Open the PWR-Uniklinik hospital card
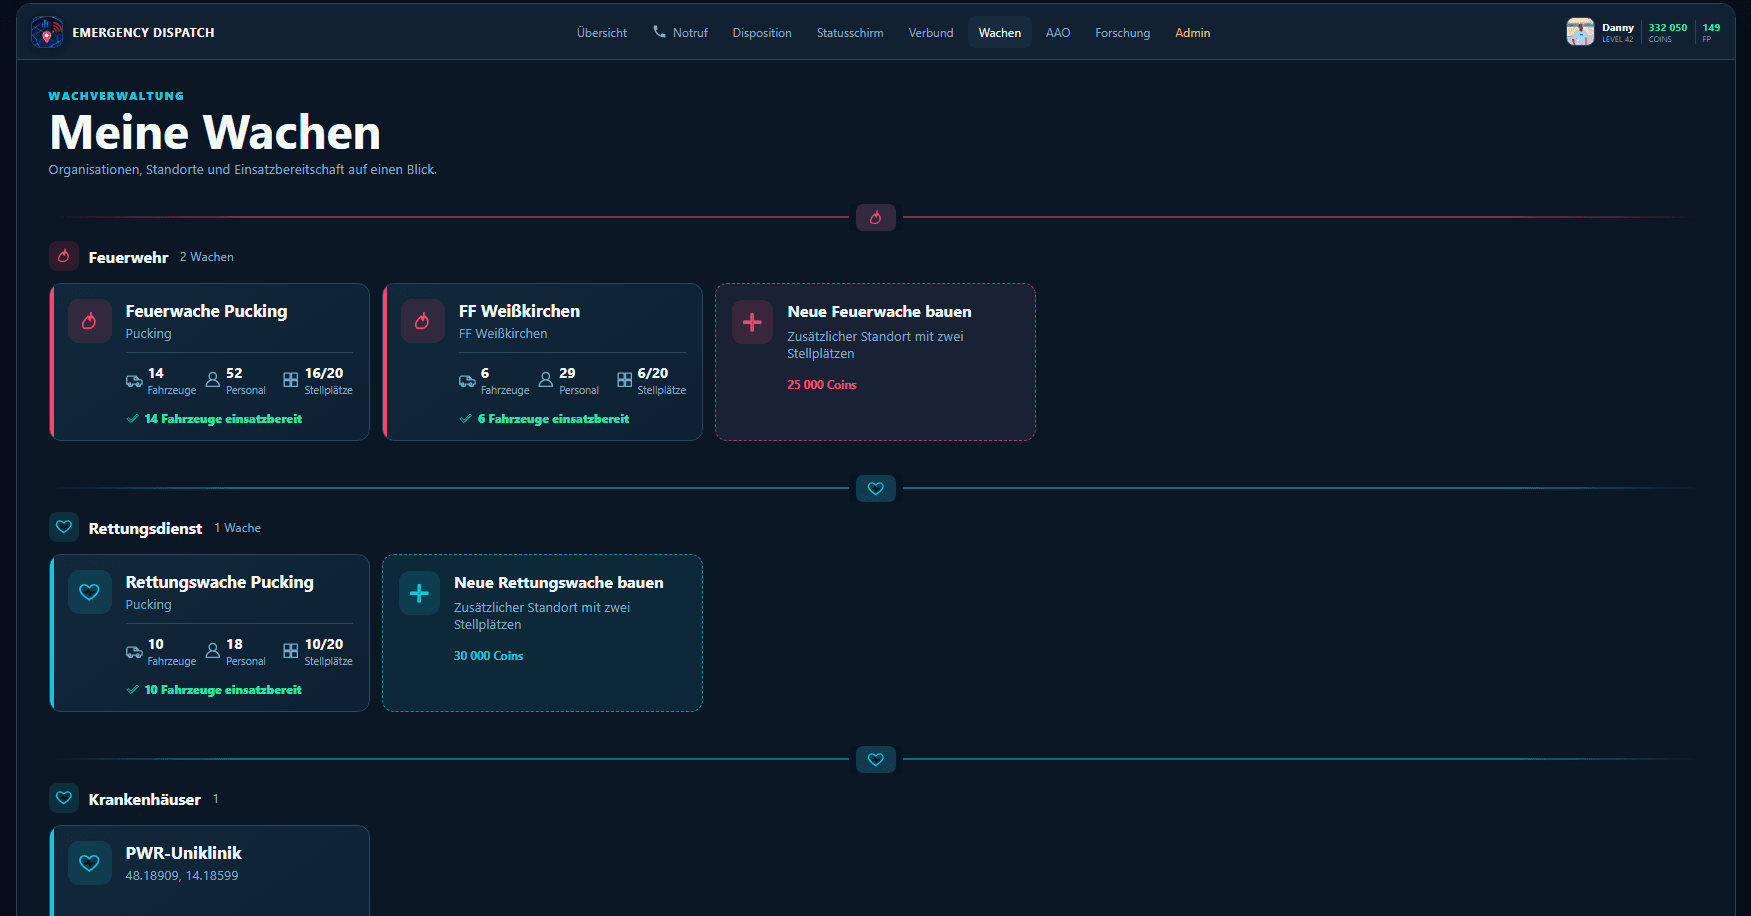Viewport: 1751px width, 916px height. (210, 870)
